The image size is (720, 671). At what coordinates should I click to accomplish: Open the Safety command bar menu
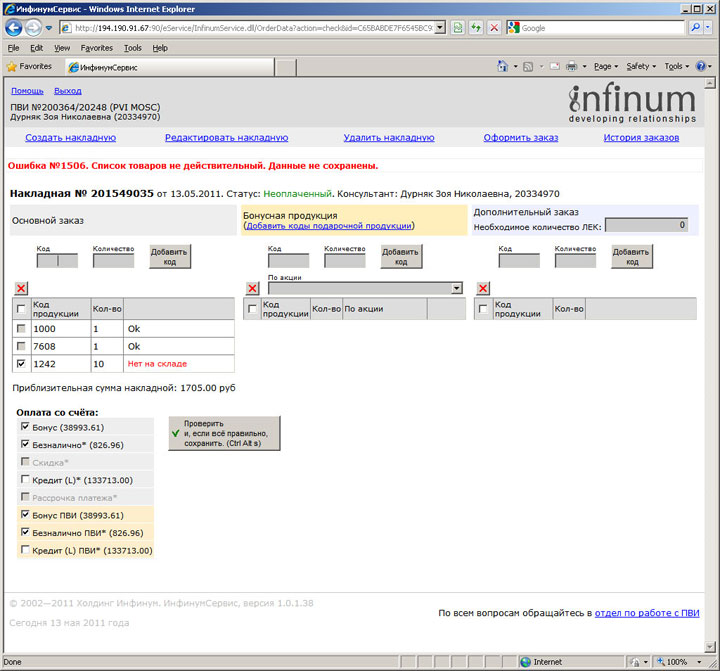[x=641, y=67]
